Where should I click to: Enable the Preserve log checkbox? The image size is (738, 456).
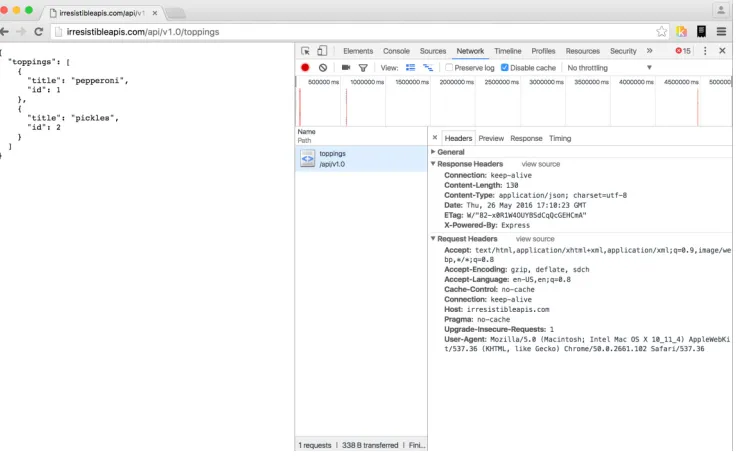[x=449, y=68]
